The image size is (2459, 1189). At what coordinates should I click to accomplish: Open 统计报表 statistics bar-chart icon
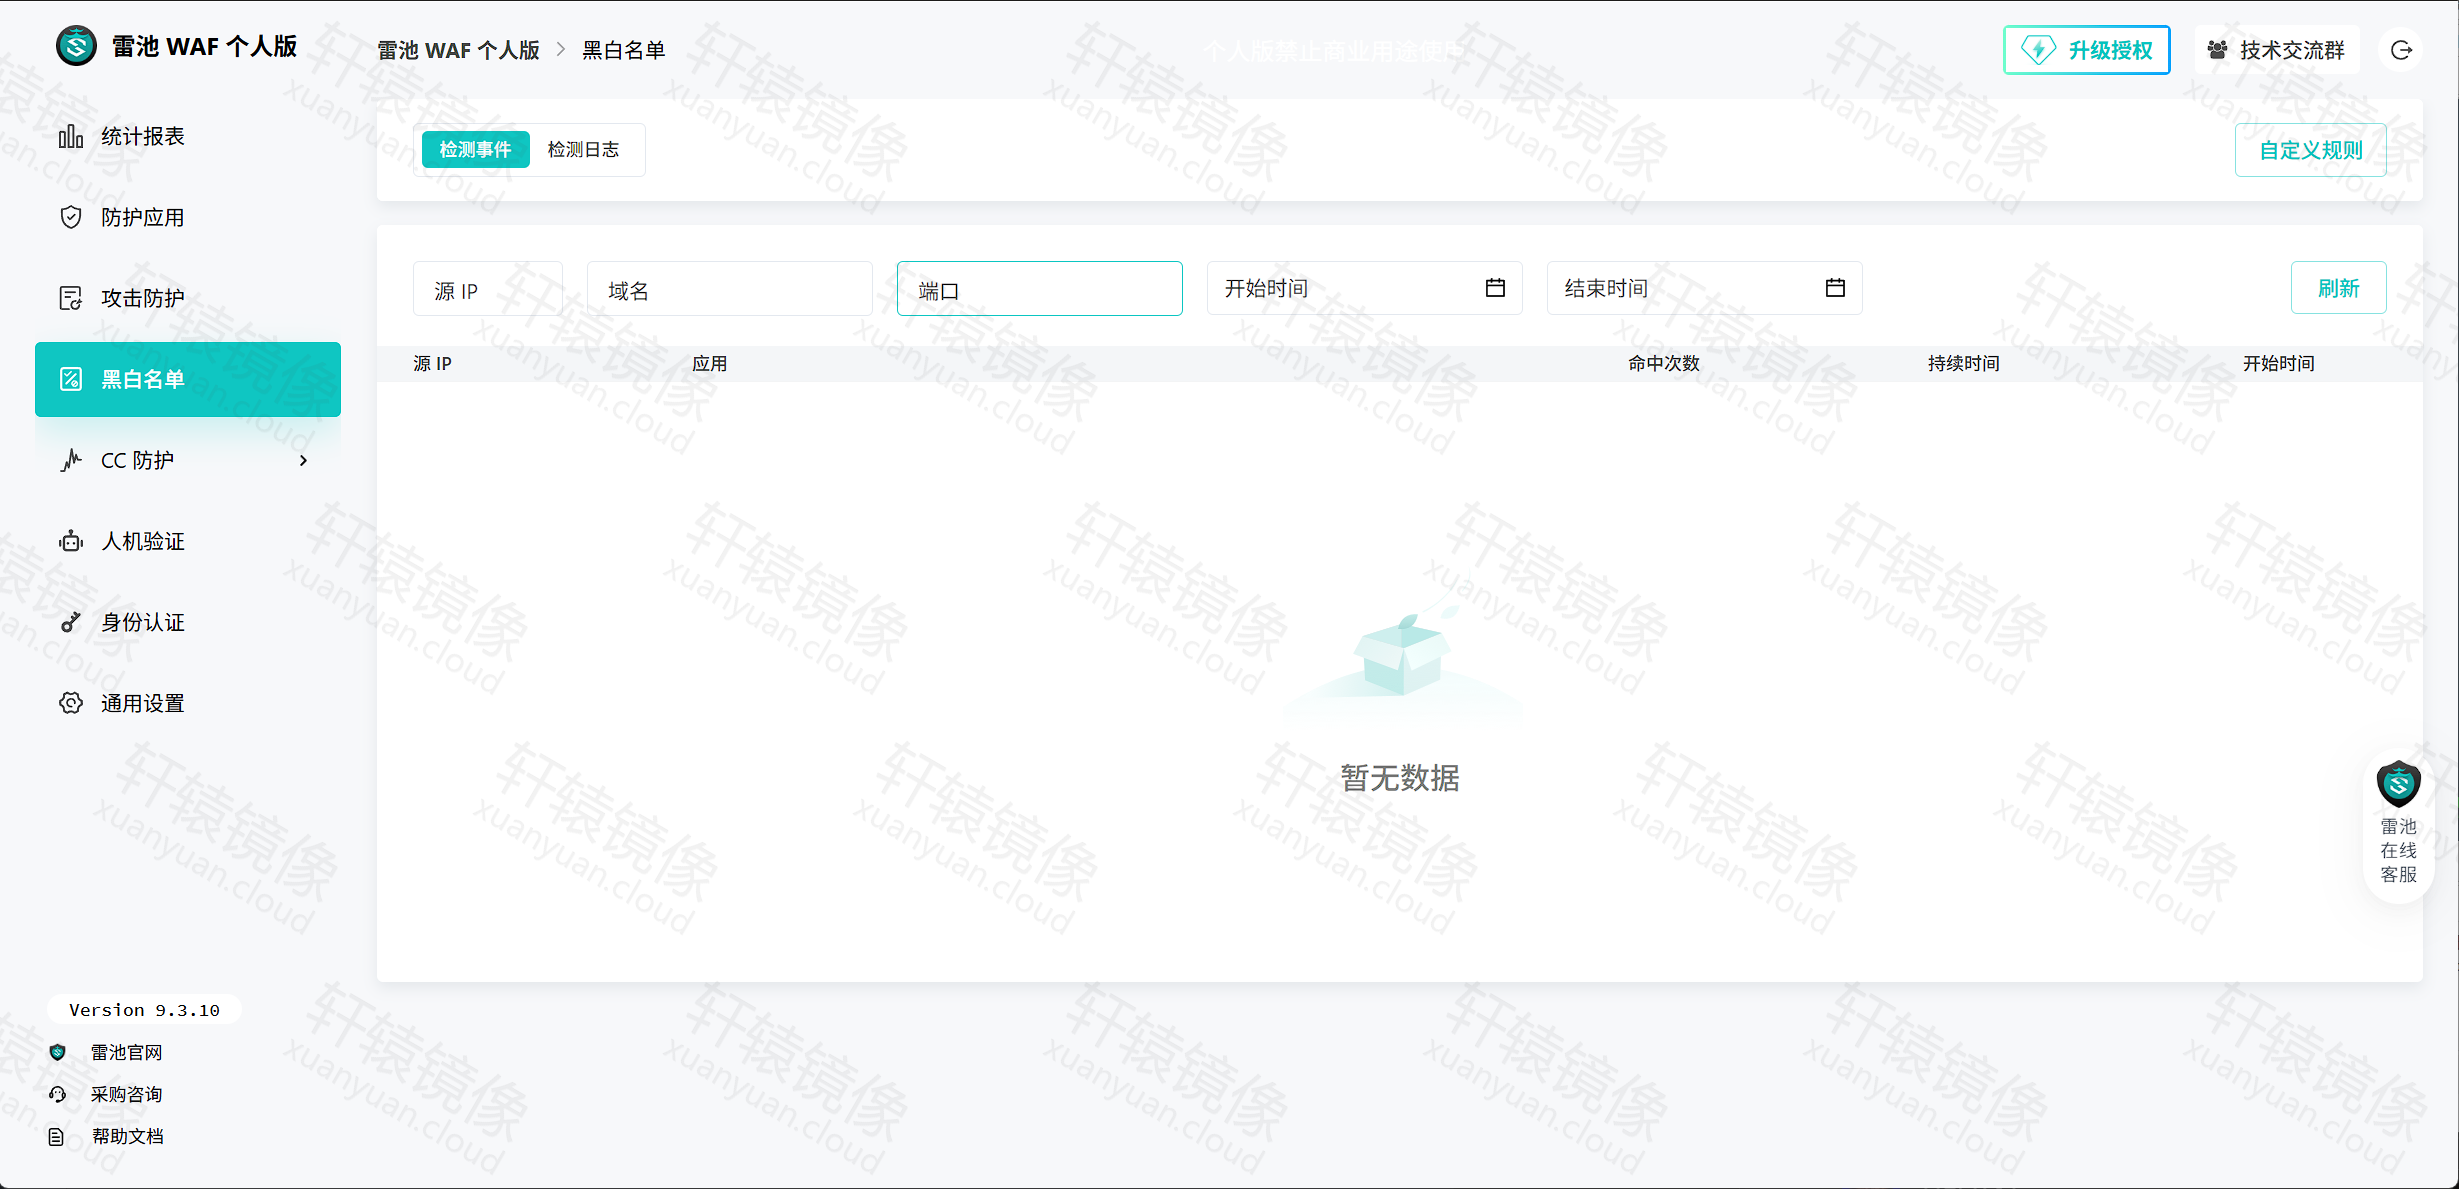tap(70, 136)
